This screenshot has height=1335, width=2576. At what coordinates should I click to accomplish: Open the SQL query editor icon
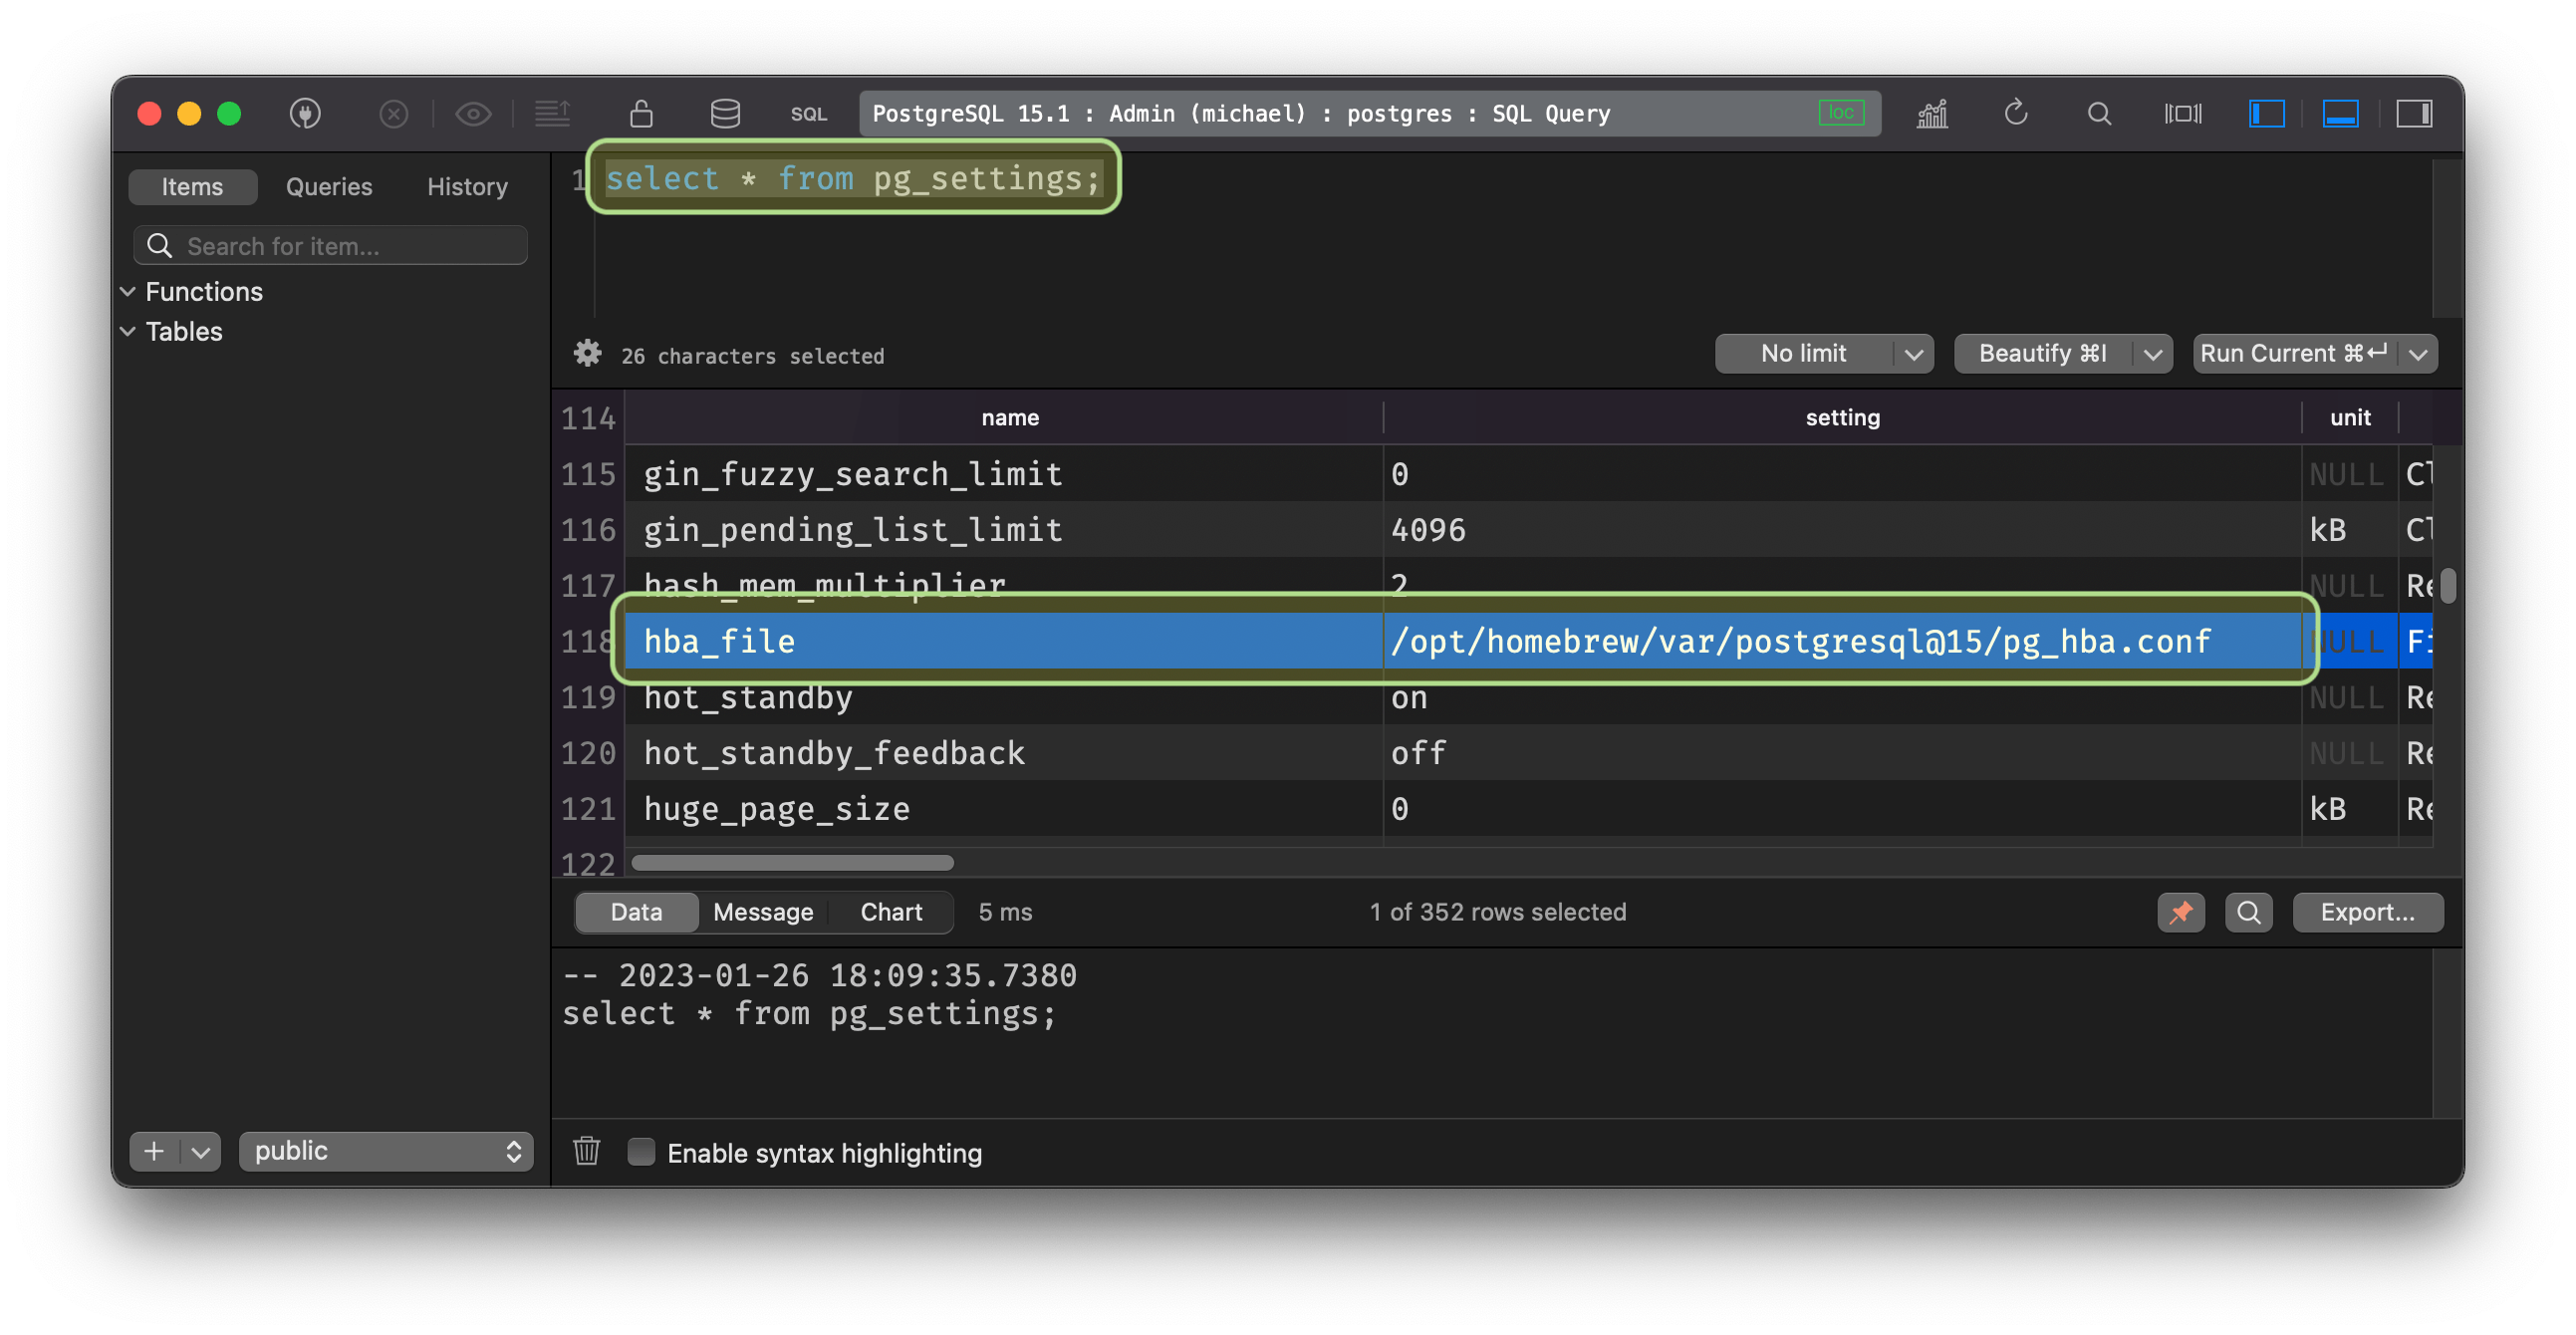(x=808, y=114)
